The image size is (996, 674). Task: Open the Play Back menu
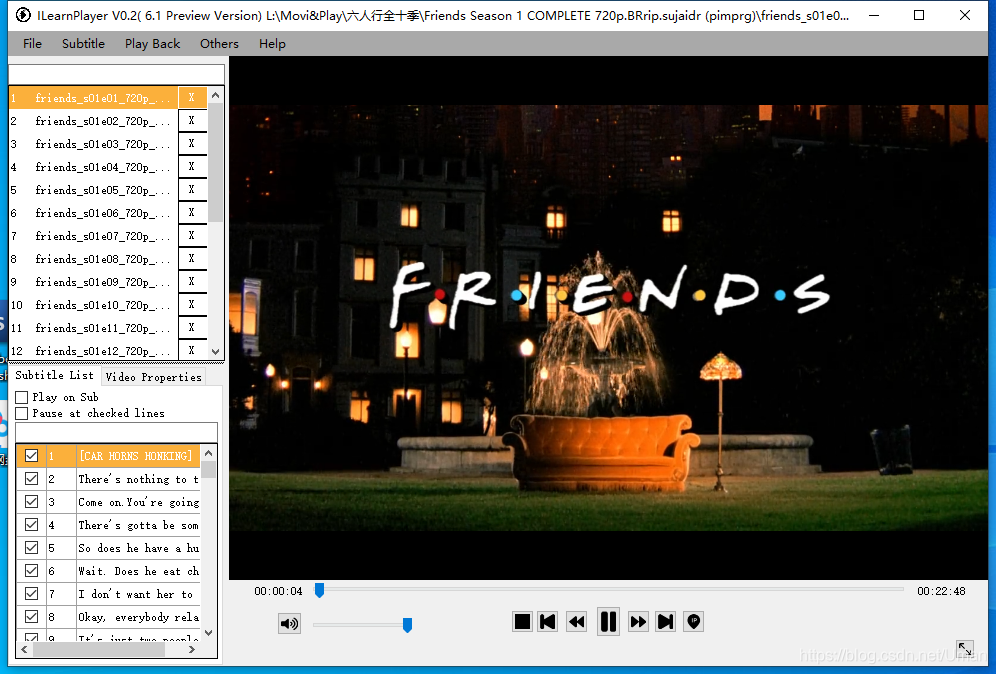pos(152,44)
